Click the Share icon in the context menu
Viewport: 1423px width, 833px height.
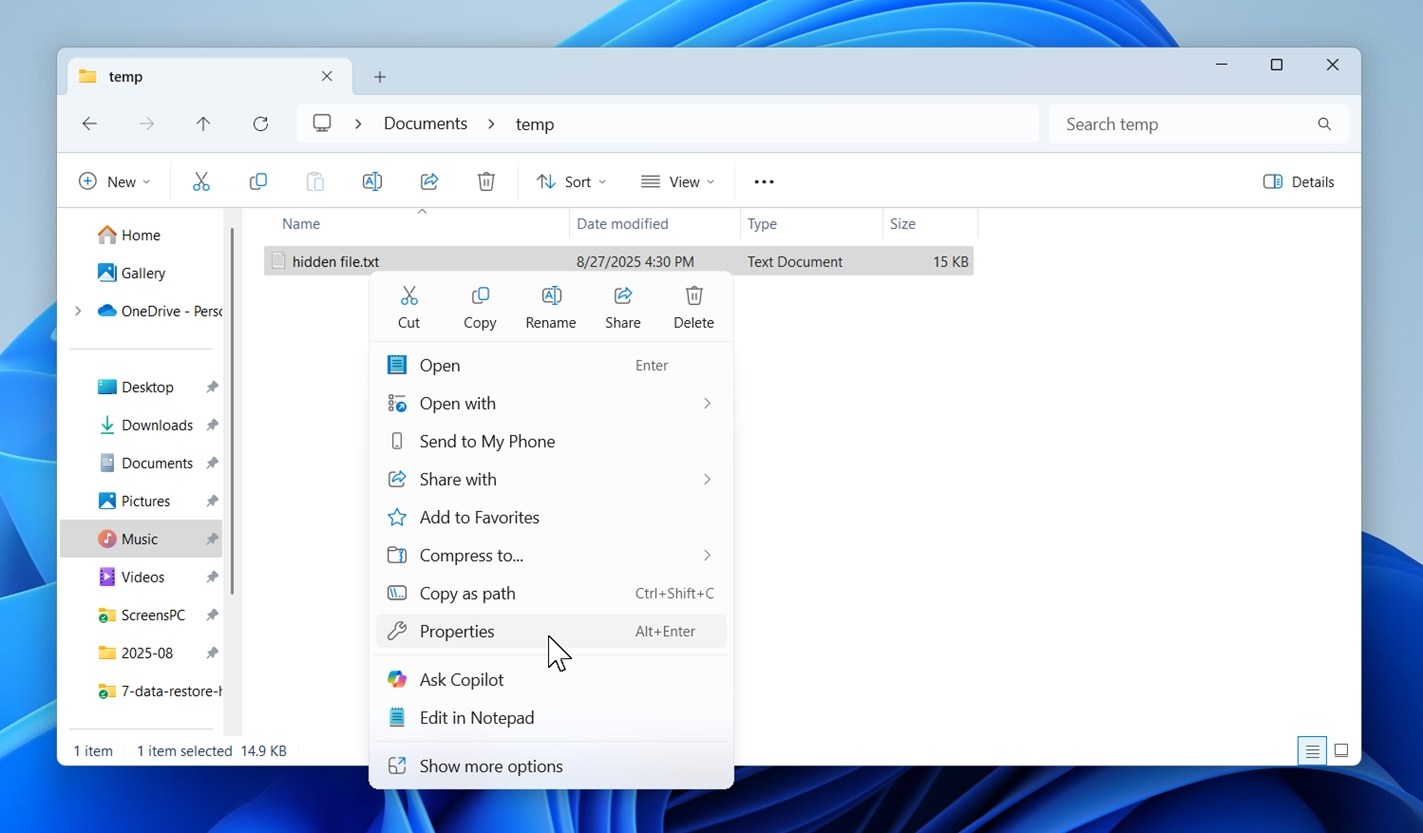(623, 296)
